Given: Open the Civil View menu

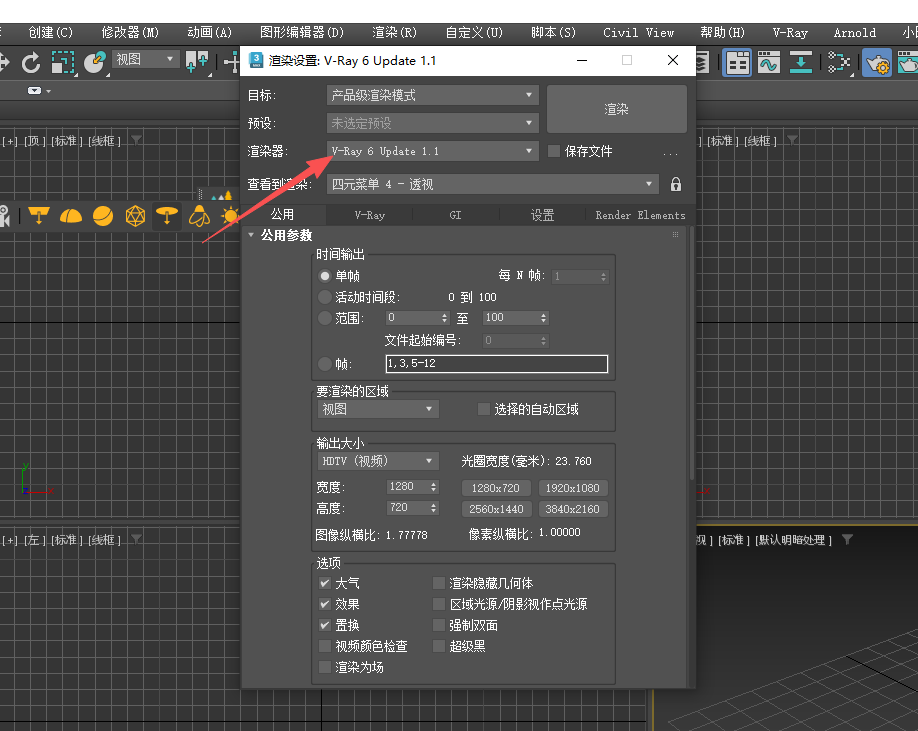Looking at the screenshot, I should coord(638,33).
